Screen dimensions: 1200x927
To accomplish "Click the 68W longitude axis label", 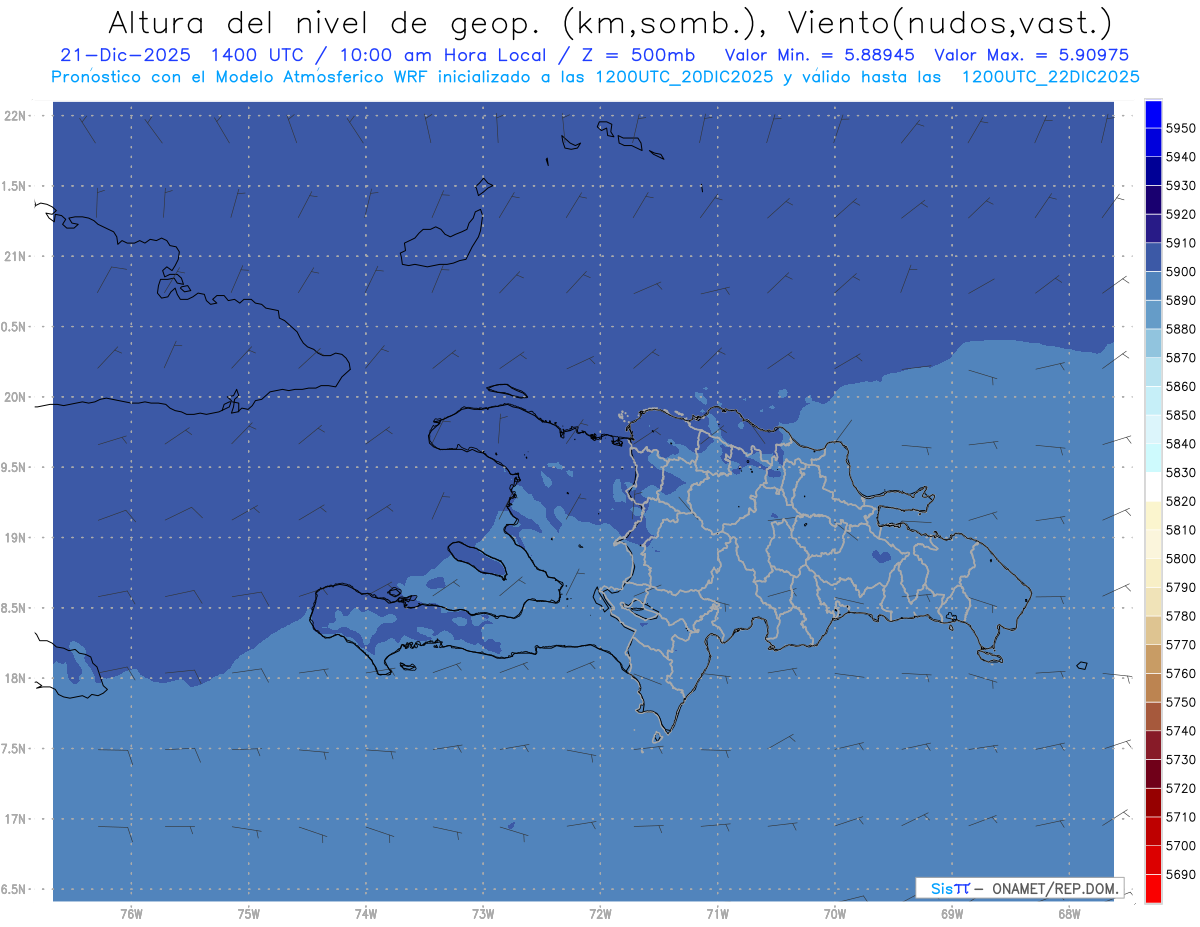I will coord(1068,914).
